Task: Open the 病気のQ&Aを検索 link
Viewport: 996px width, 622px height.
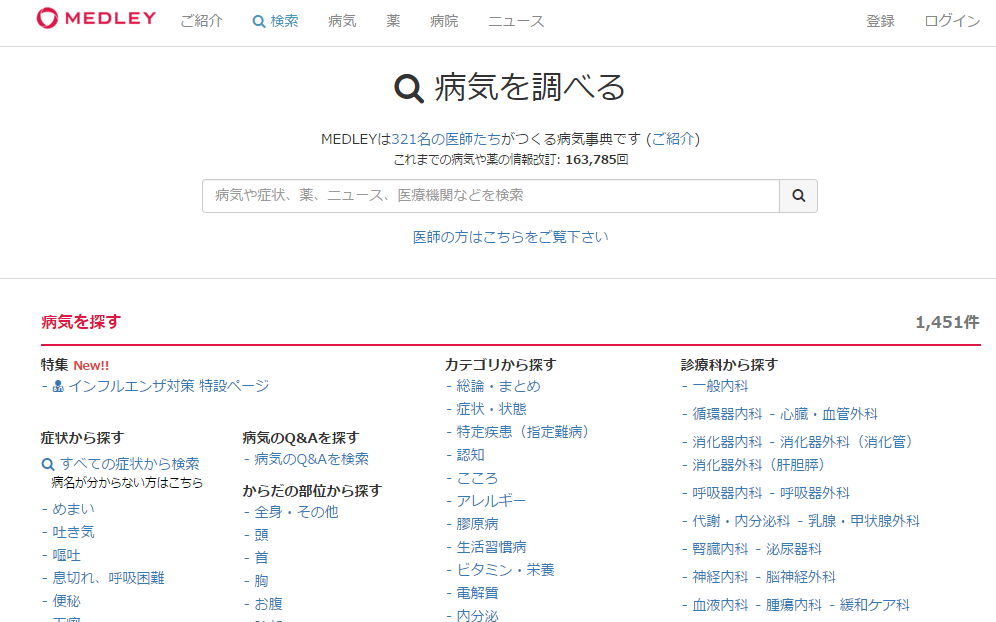Action: coord(311,459)
